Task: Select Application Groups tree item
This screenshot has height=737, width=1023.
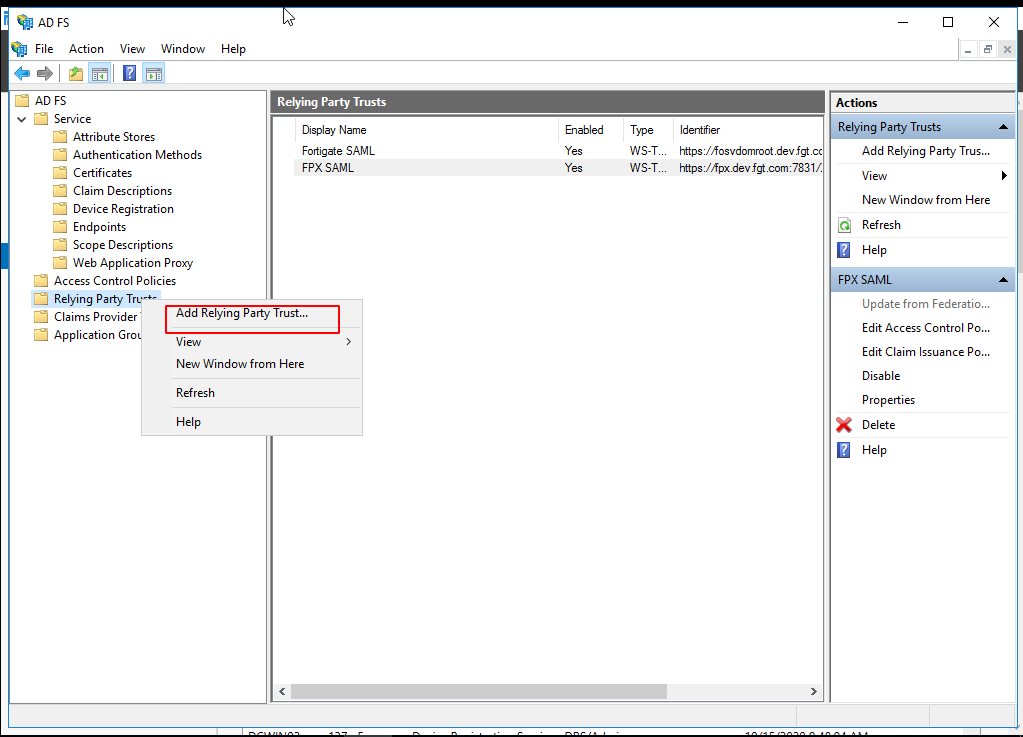Action: tap(97, 335)
